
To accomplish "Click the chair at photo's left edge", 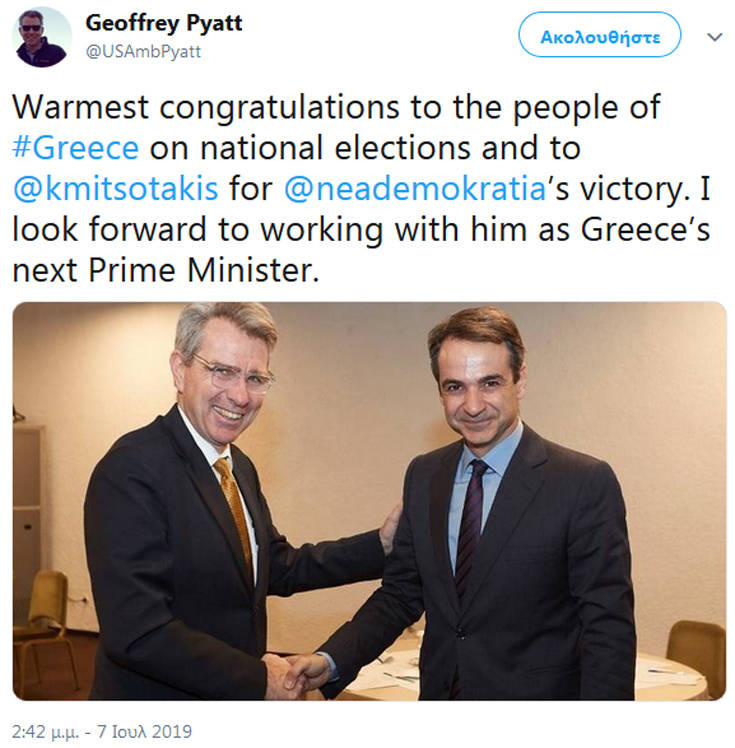I will [x=40, y=620].
